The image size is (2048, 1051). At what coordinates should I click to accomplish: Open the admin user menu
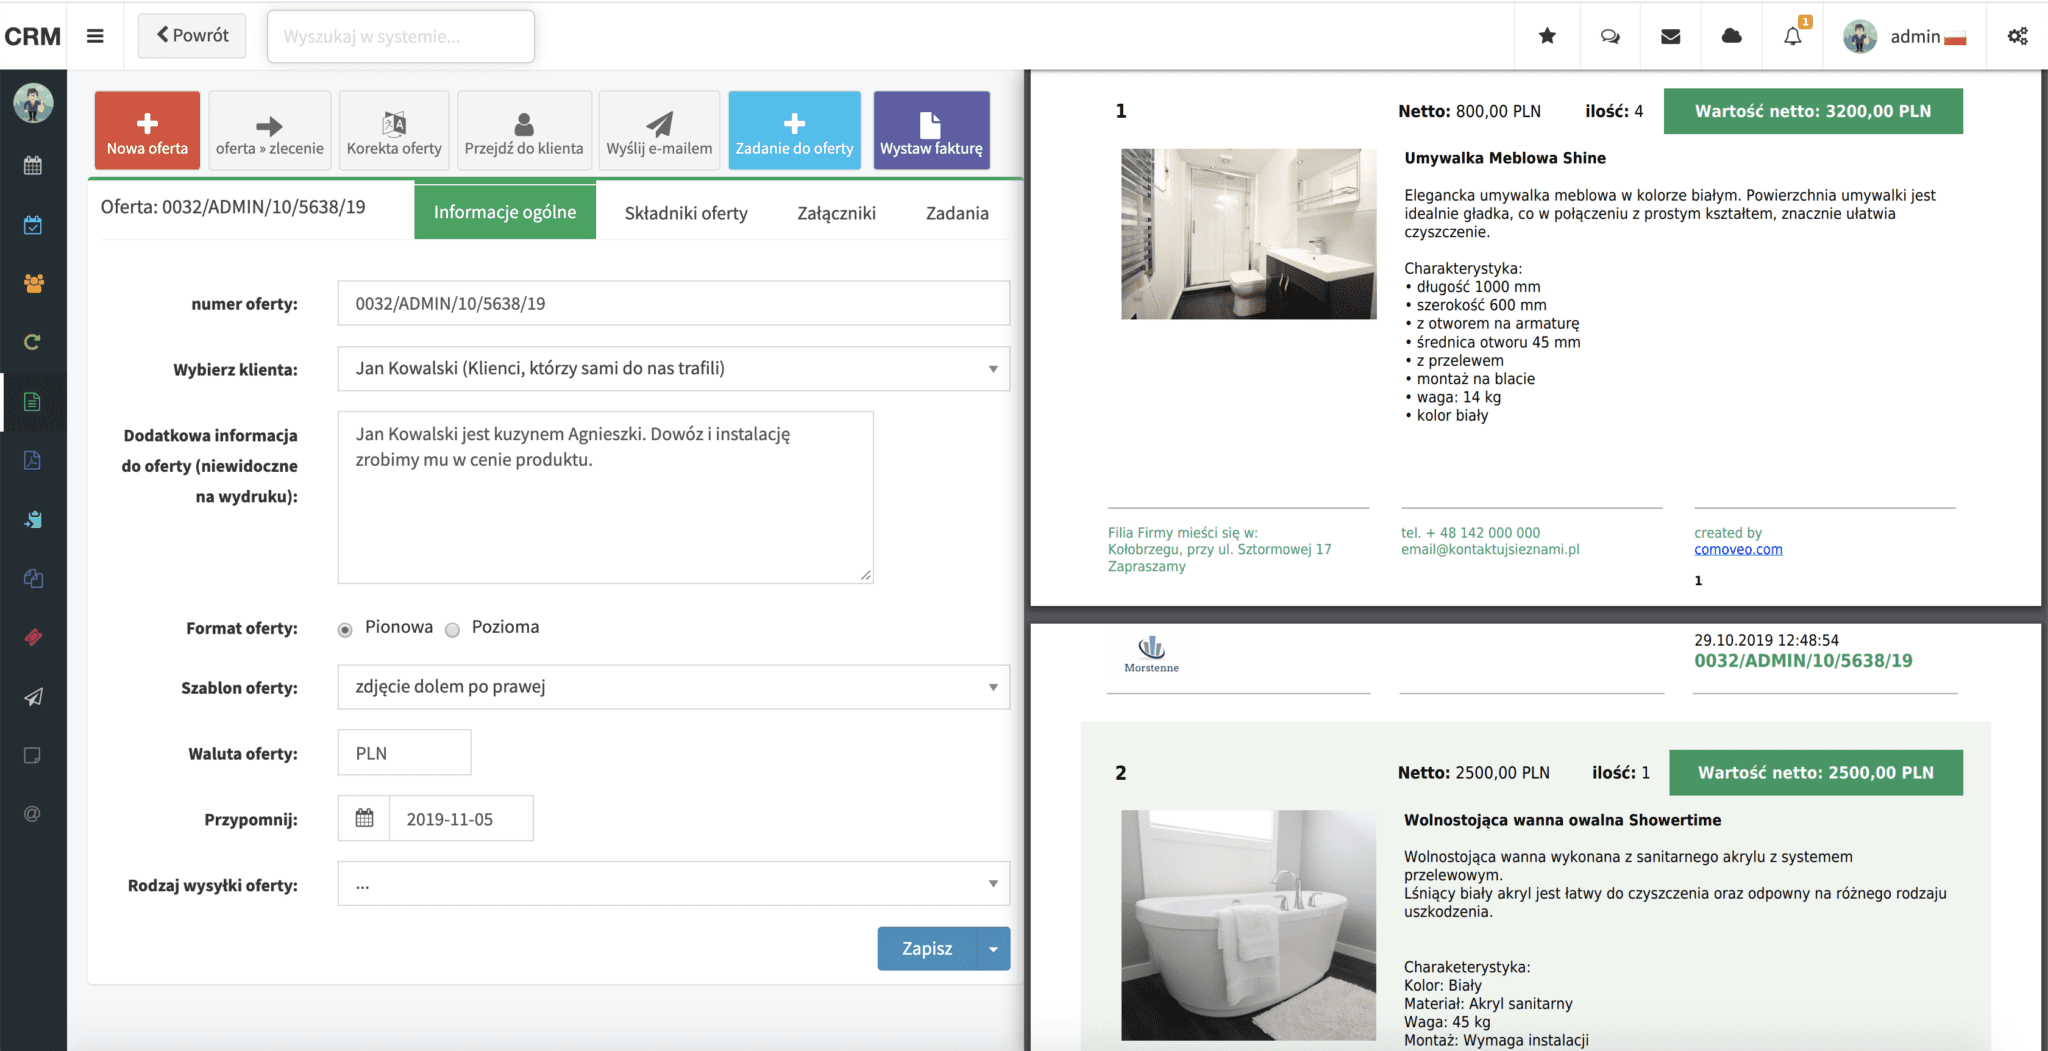click(x=1905, y=36)
